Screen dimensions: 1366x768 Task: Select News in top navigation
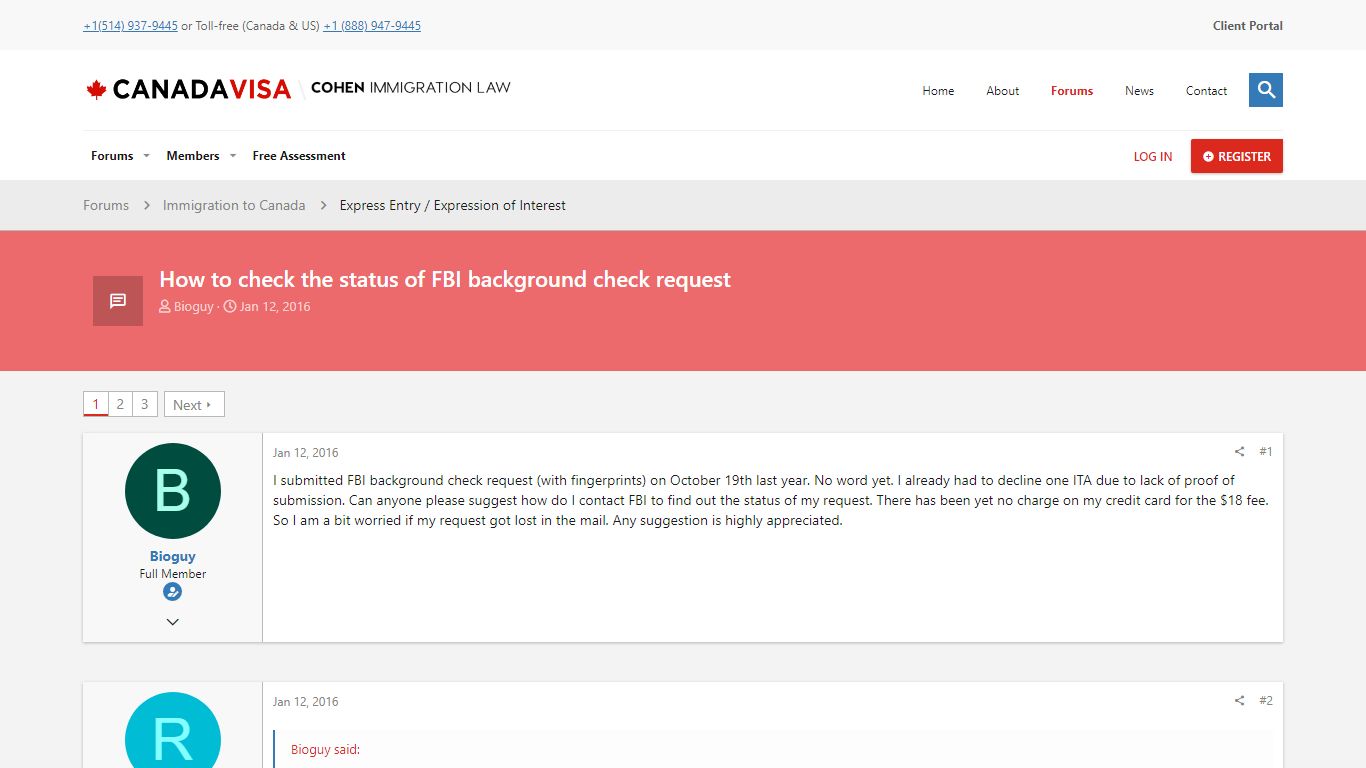click(x=1139, y=91)
